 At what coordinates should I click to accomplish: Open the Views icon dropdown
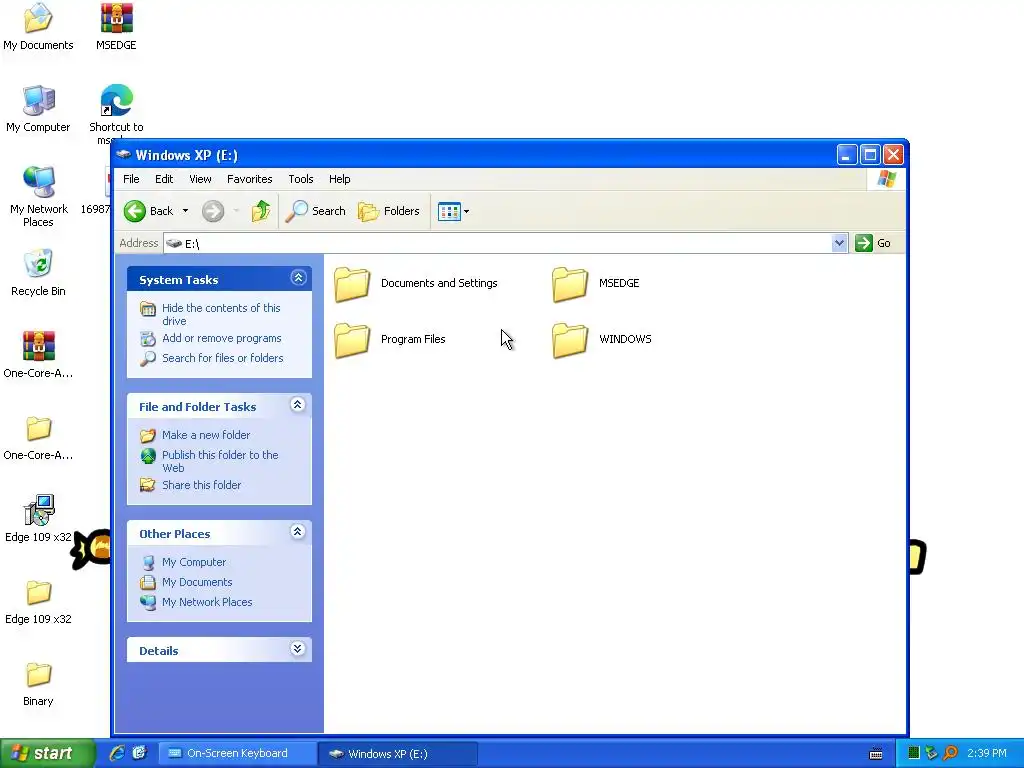pyautogui.click(x=453, y=211)
